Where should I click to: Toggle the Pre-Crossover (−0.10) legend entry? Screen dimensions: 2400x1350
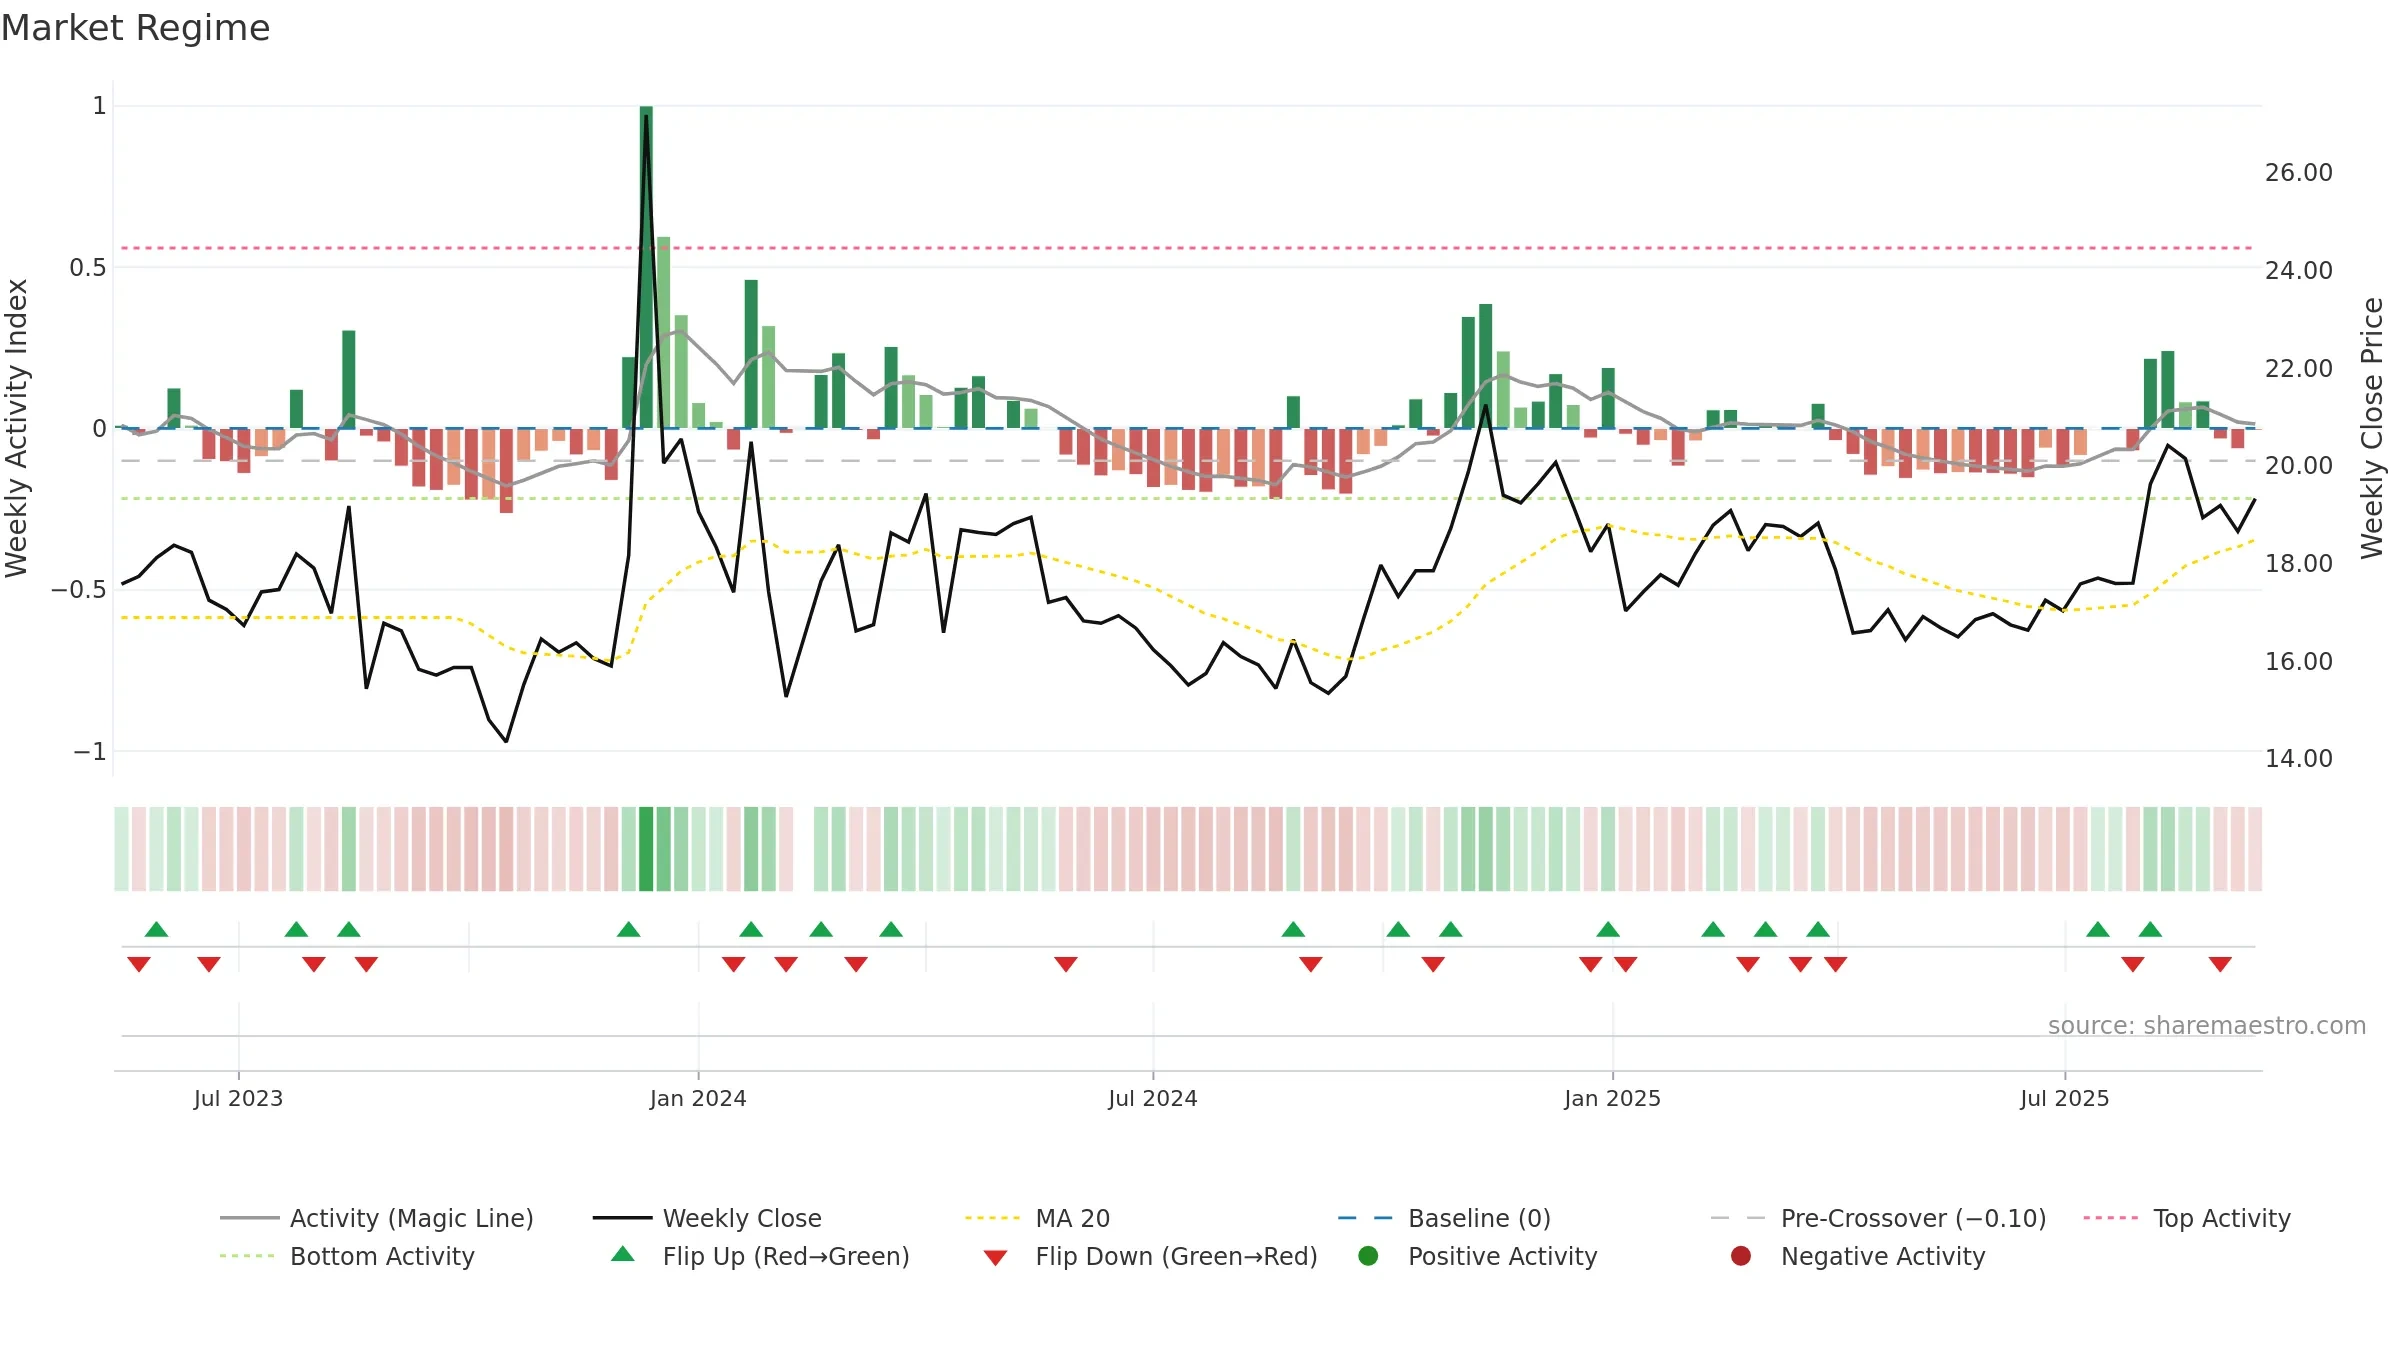pos(1878,1218)
